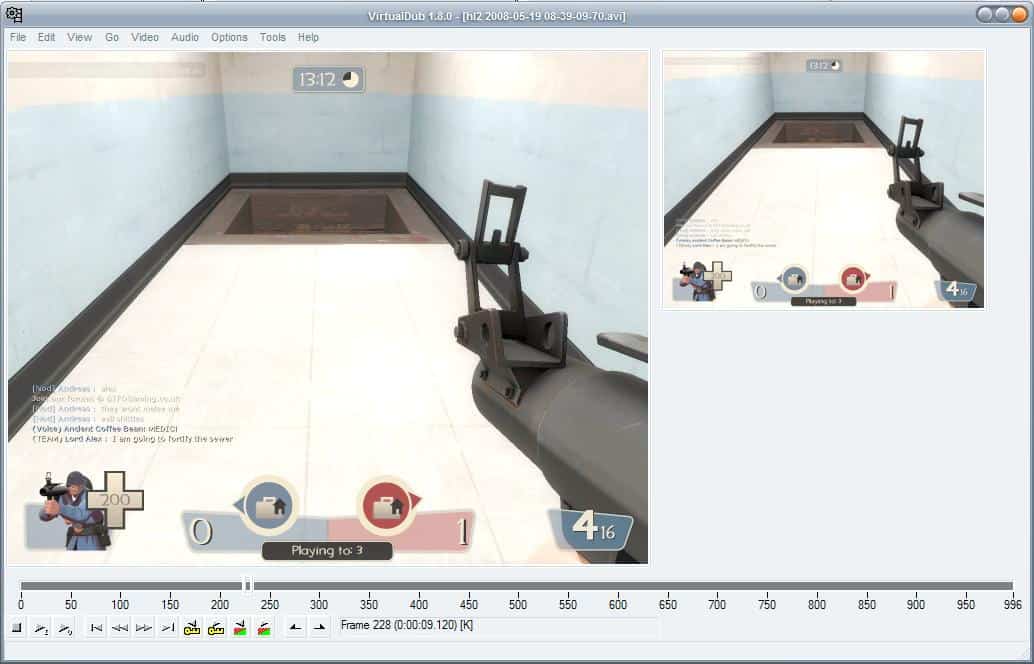Scan to previous scene change
This screenshot has height=664, width=1034.
coord(240,628)
